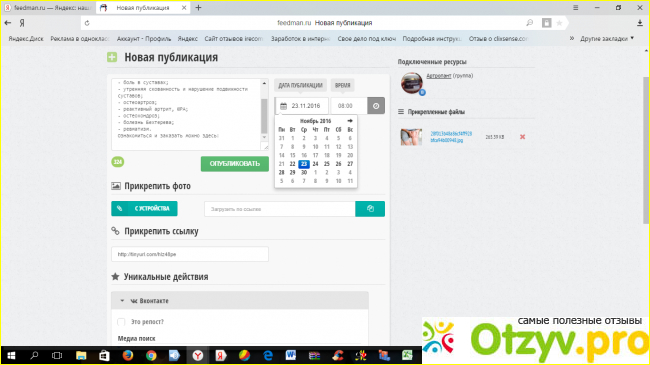The height and width of the screenshot is (365, 650).
Task: Click the clock icon beside the time field
Action: tap(376, 106)
